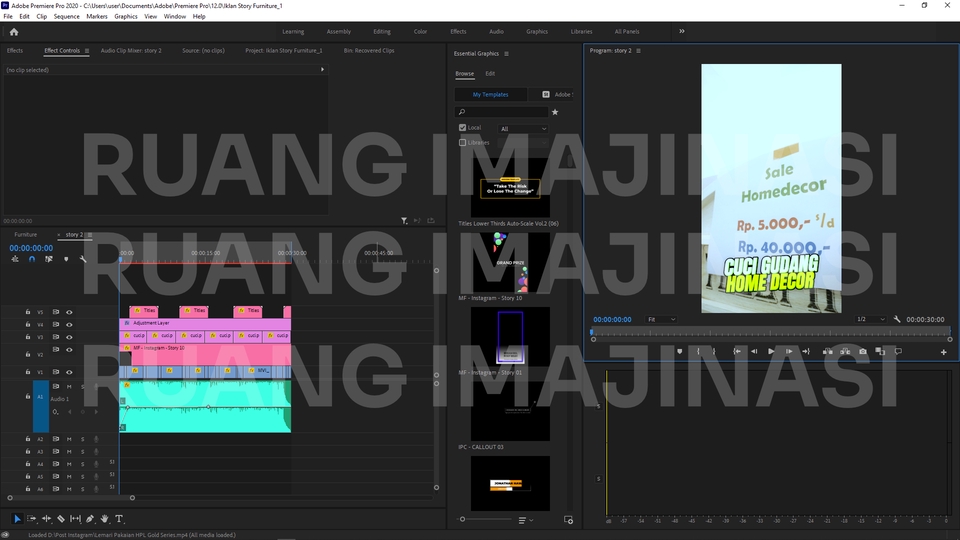Select the Selection tool arrow
960x540 pixels.
point(17,519)
